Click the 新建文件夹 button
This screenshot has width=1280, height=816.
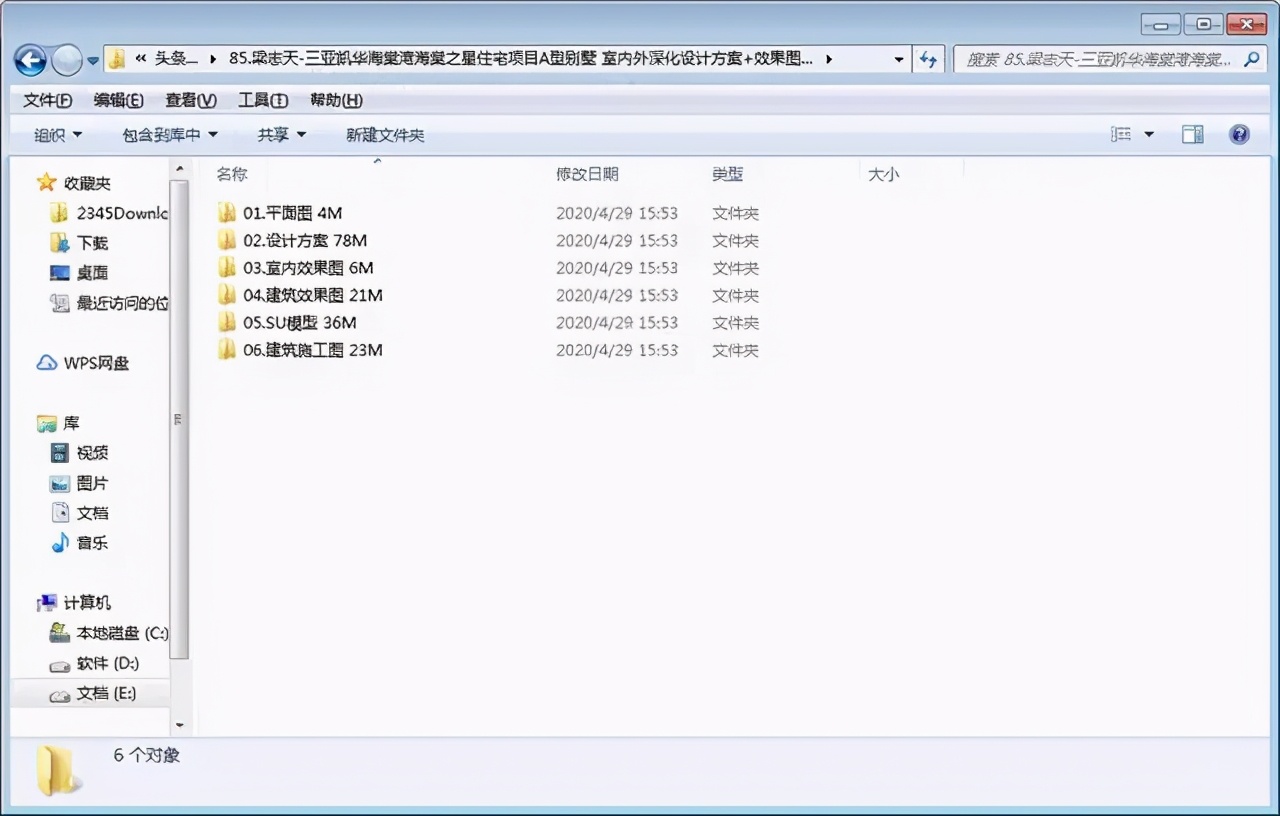click(x=385, y=134)
